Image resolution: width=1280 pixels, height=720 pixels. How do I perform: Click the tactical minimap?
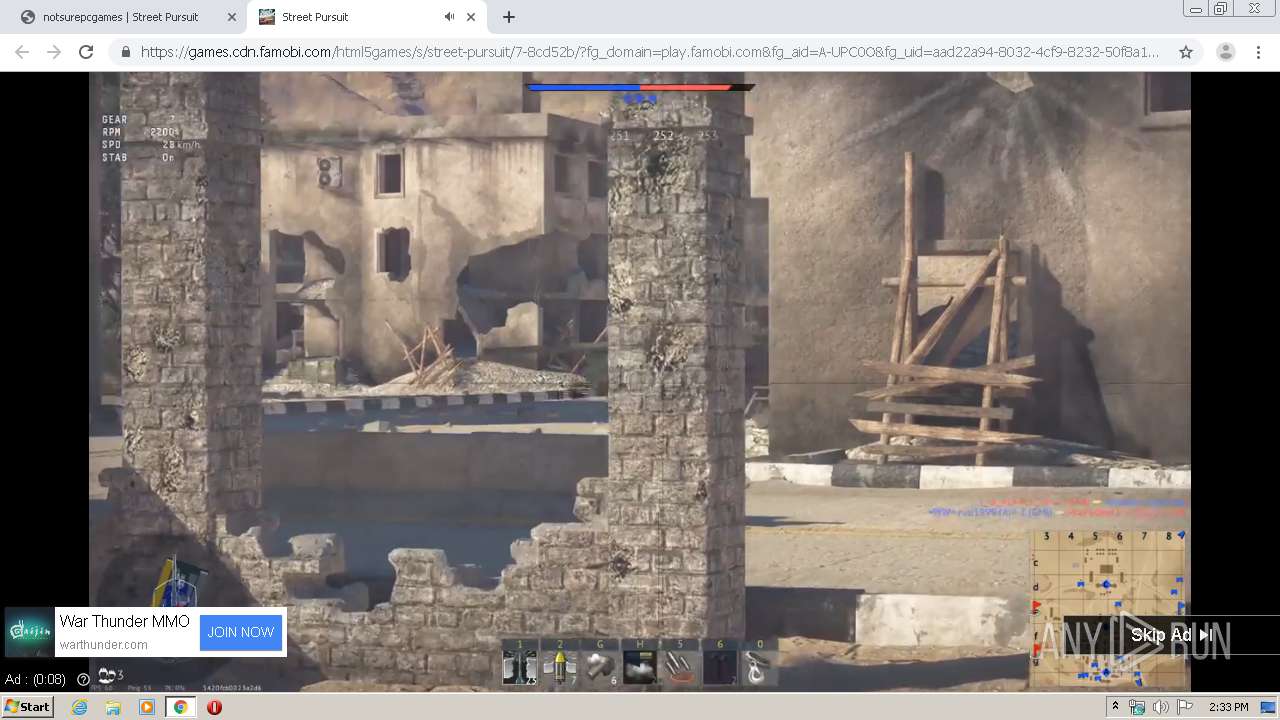pyautogui.click(x=1110, y=608)
